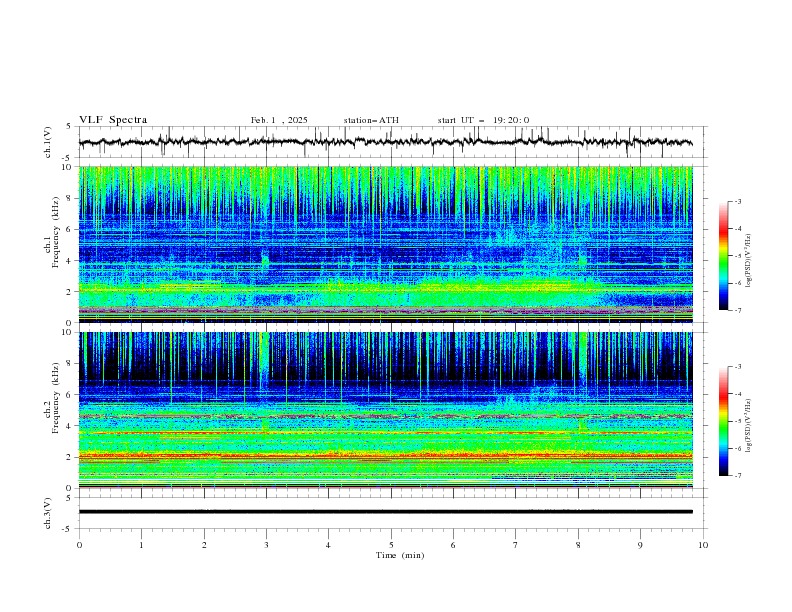This screenshot has width=792, height=612.
Task: Click the 'ch.1(V)' waveform axis label
Action: [48, 142]
